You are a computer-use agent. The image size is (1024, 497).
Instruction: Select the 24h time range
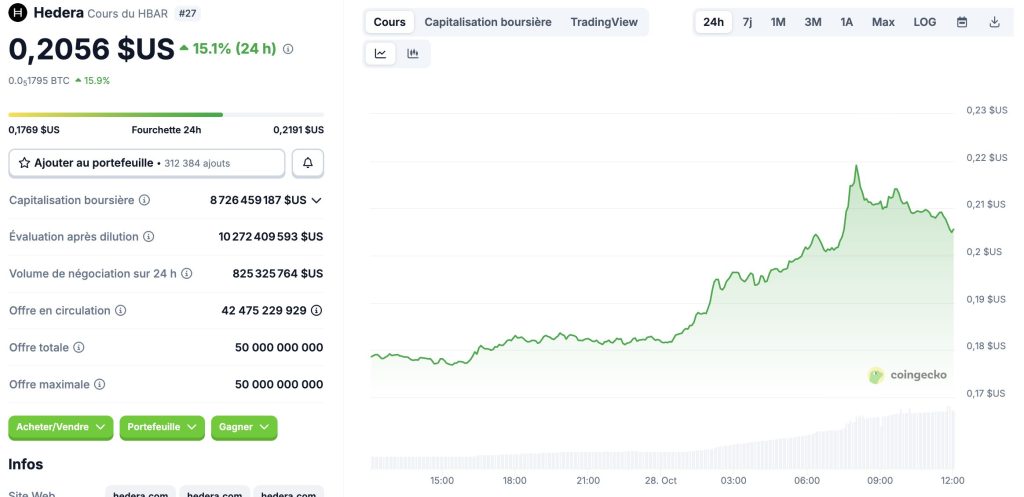(x=713, y=22)
